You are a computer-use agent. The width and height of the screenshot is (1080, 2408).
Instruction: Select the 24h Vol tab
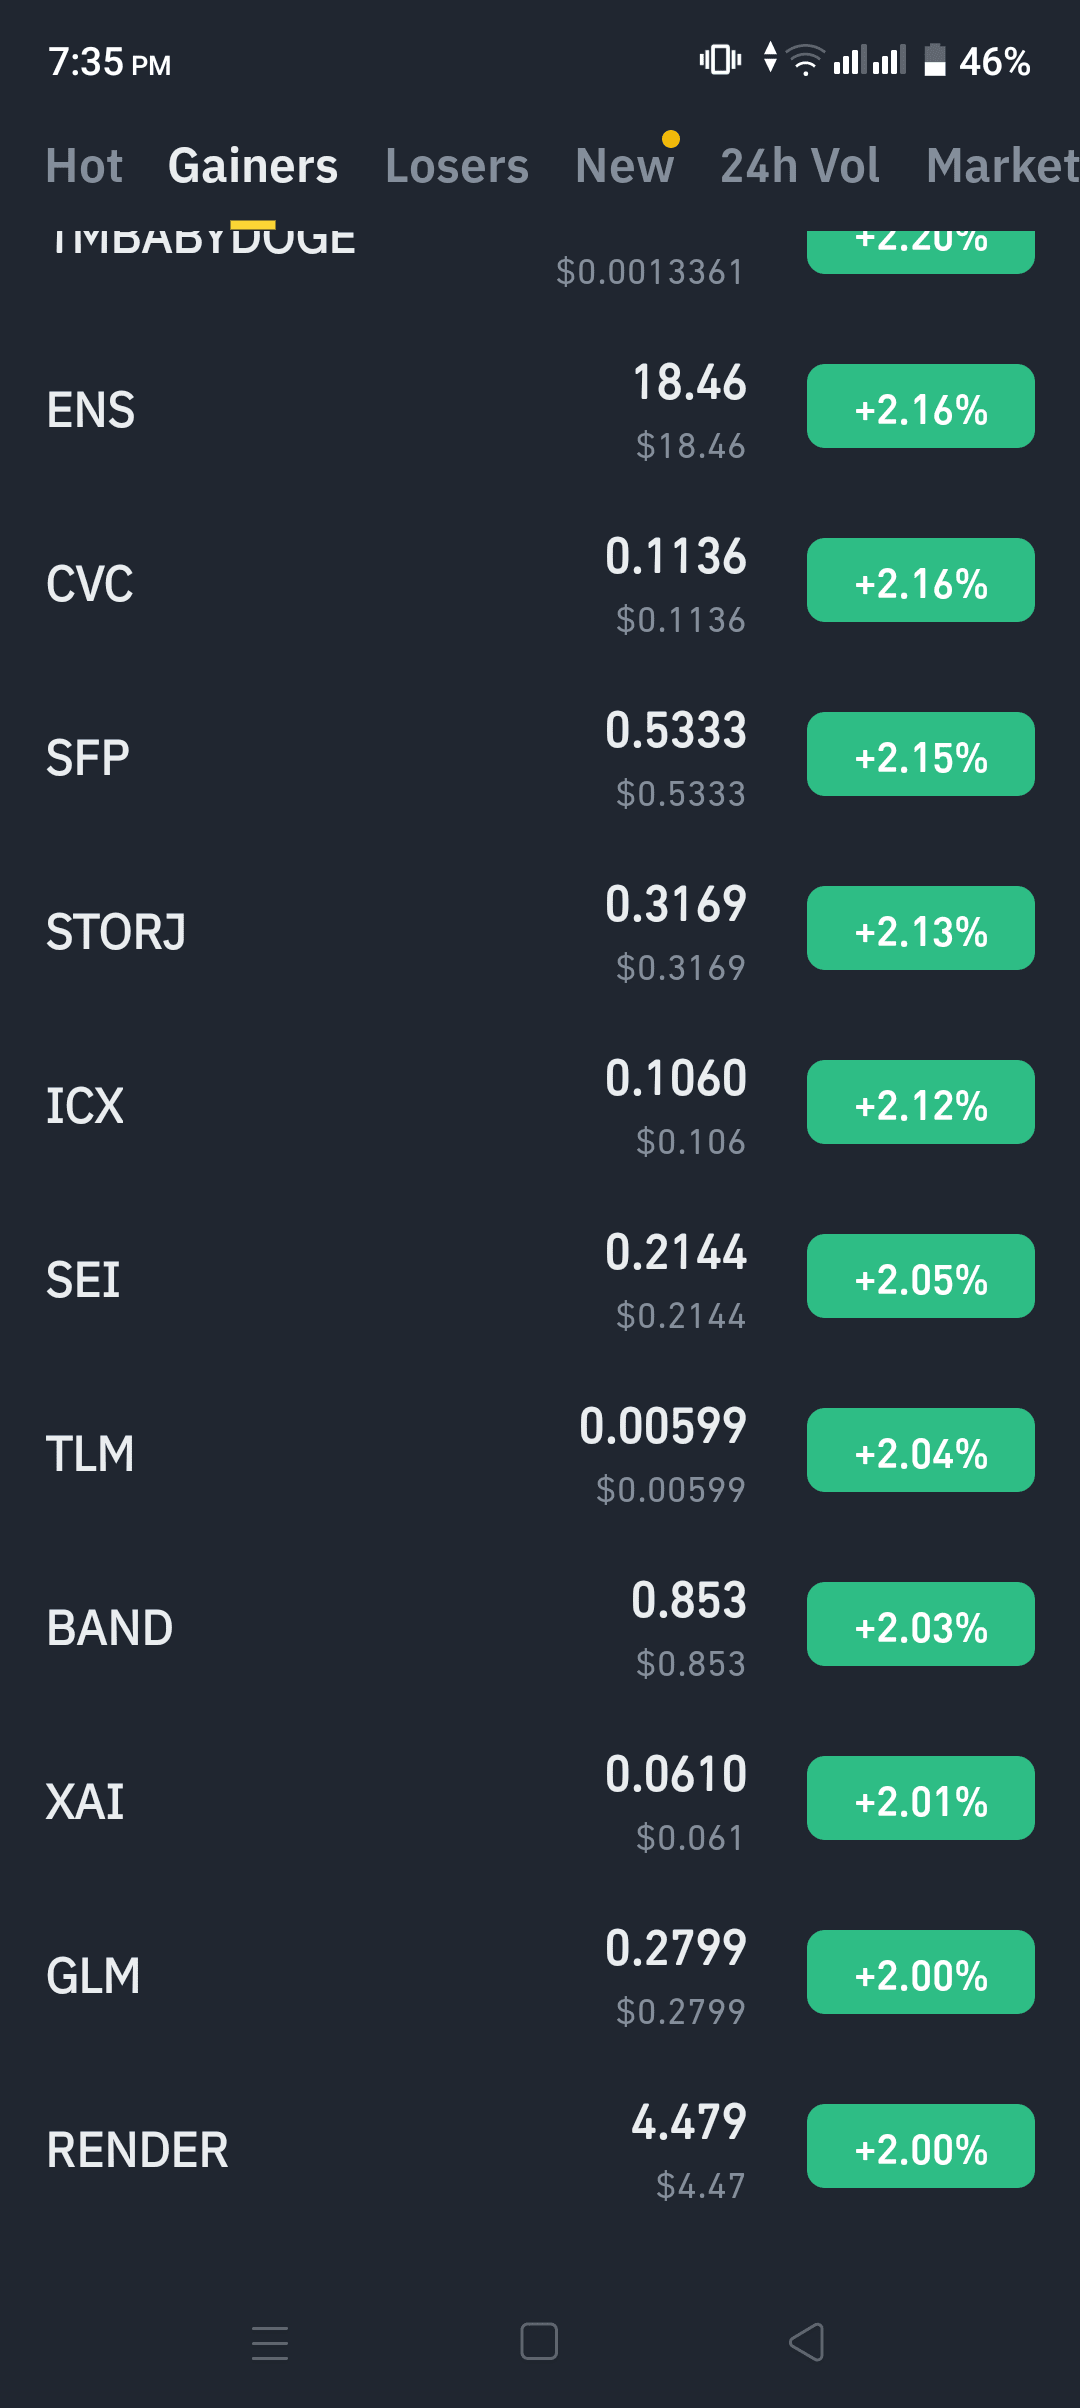click(x=800, y=166)
